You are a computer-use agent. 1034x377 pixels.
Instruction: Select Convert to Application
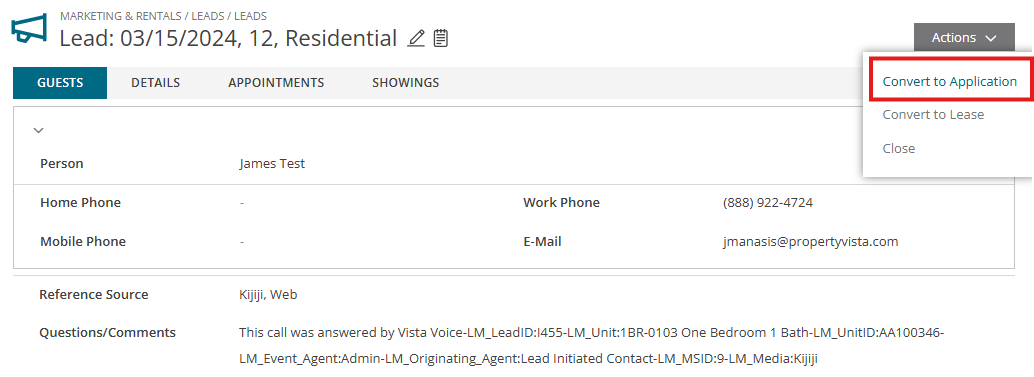coord(950,82)
